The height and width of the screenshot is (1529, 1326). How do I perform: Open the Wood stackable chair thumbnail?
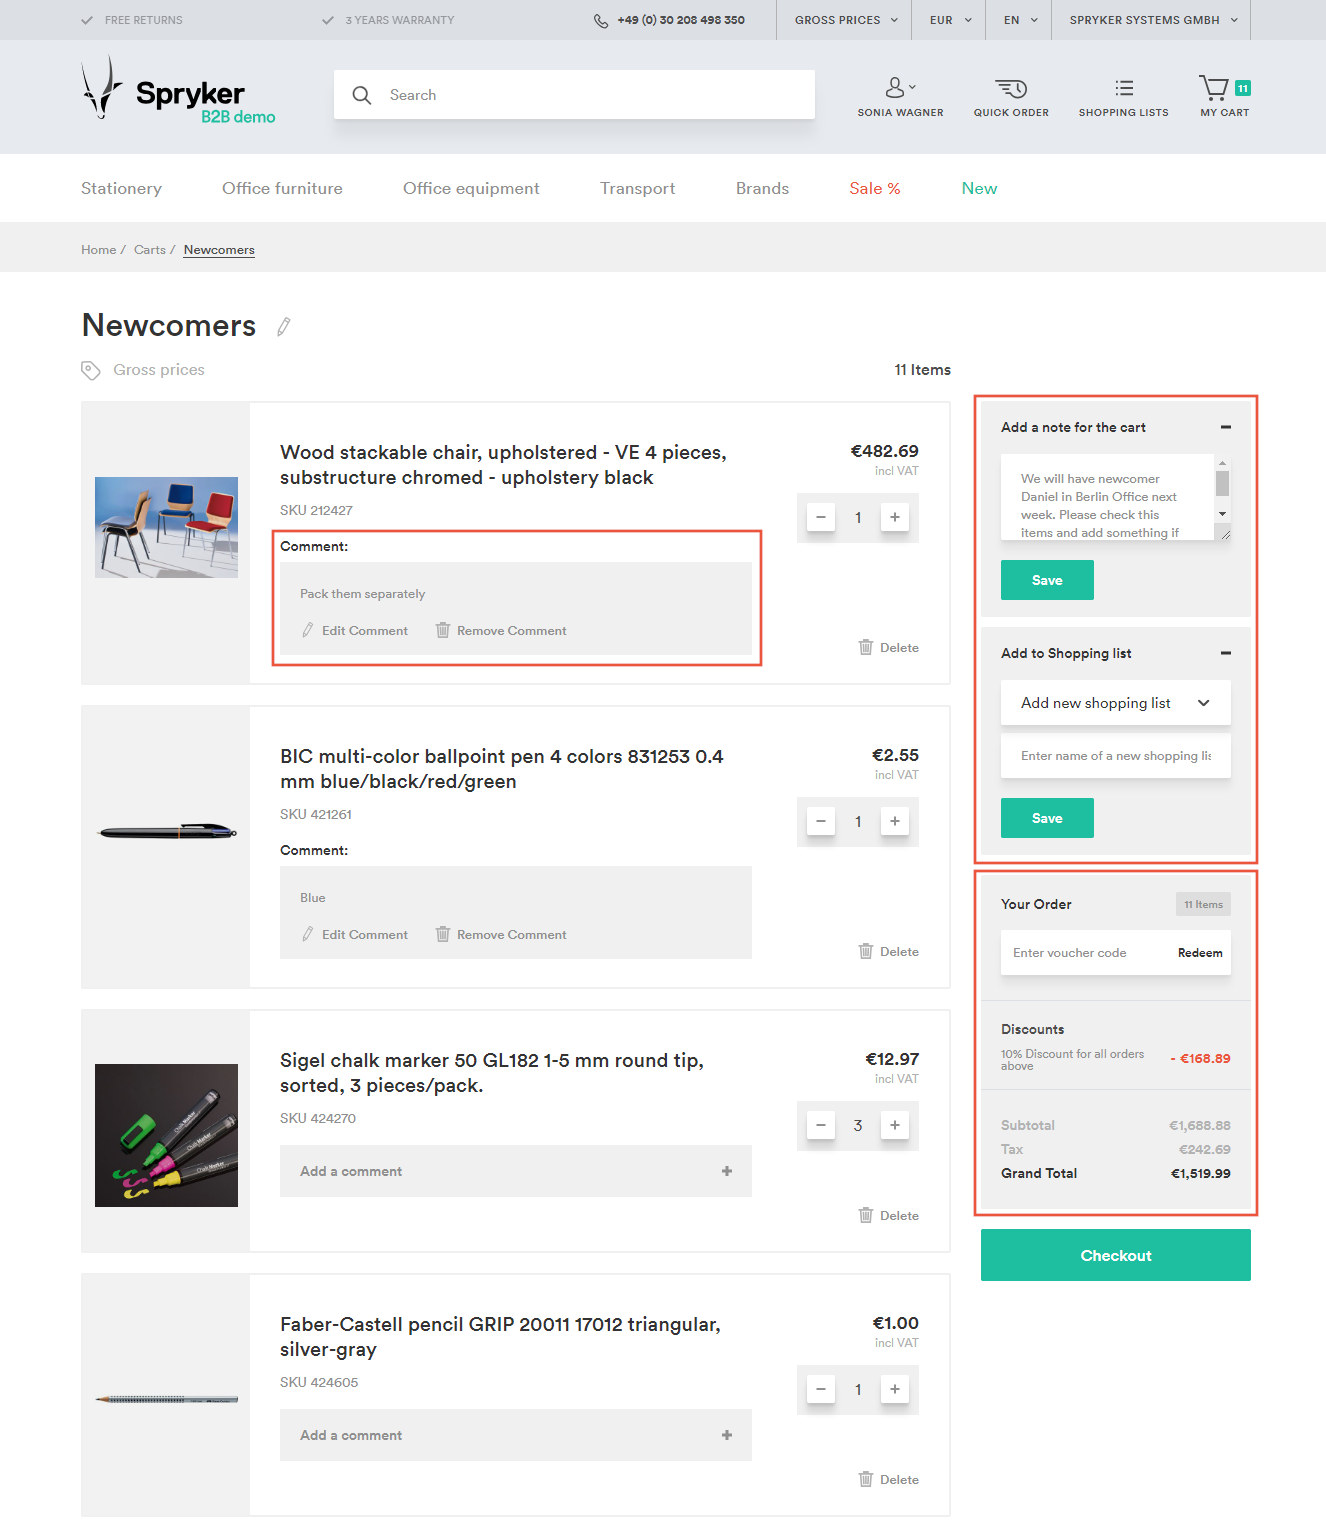166,527
